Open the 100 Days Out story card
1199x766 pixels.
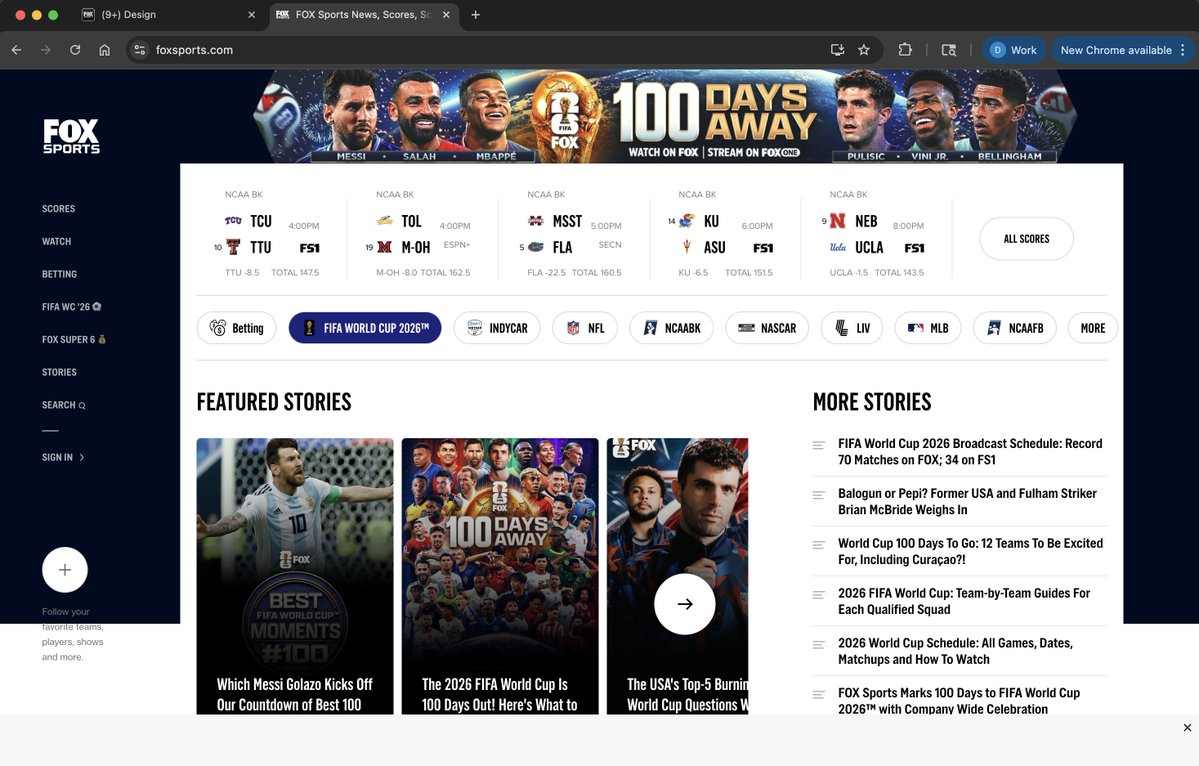tap(500, 576)
